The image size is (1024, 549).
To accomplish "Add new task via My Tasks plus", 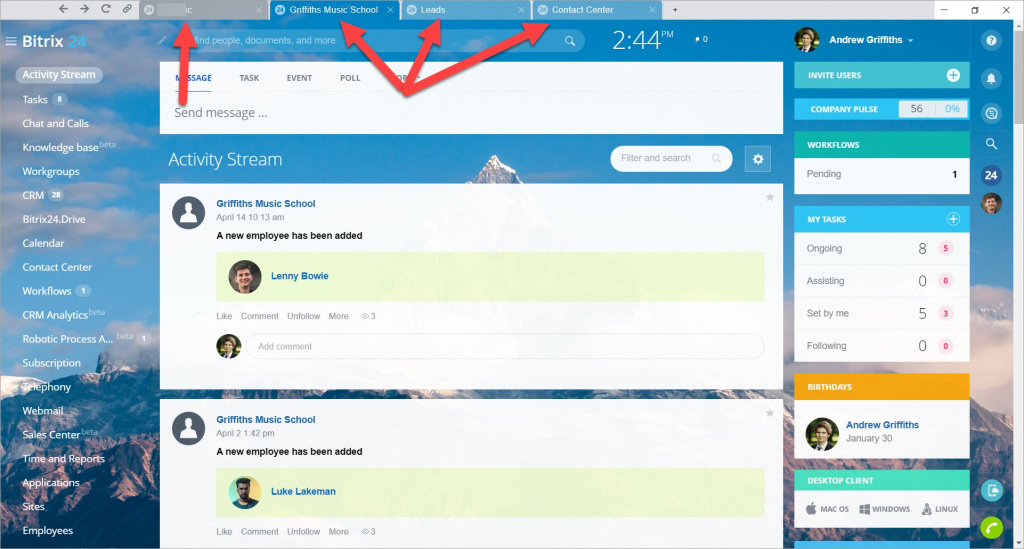I will [953, 219].
